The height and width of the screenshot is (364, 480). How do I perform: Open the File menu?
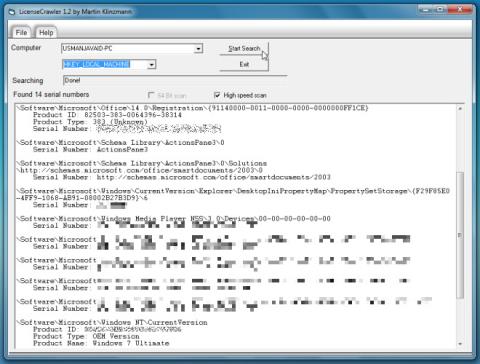click(x=21, y=32)
